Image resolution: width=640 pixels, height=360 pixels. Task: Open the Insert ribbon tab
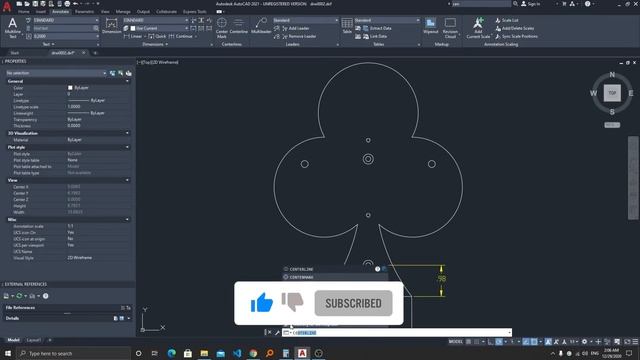(x=41, y=12)
